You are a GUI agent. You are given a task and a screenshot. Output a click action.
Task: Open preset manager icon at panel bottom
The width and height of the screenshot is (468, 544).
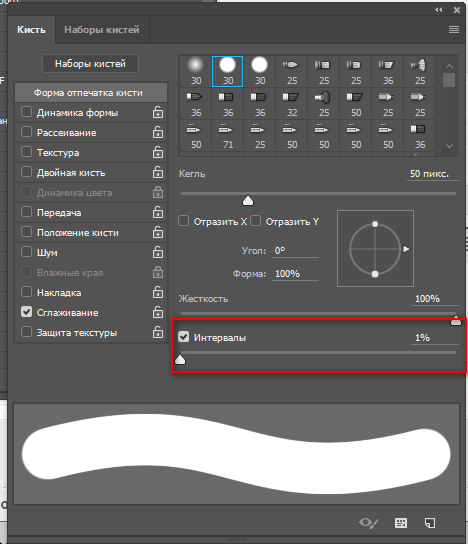401,523
